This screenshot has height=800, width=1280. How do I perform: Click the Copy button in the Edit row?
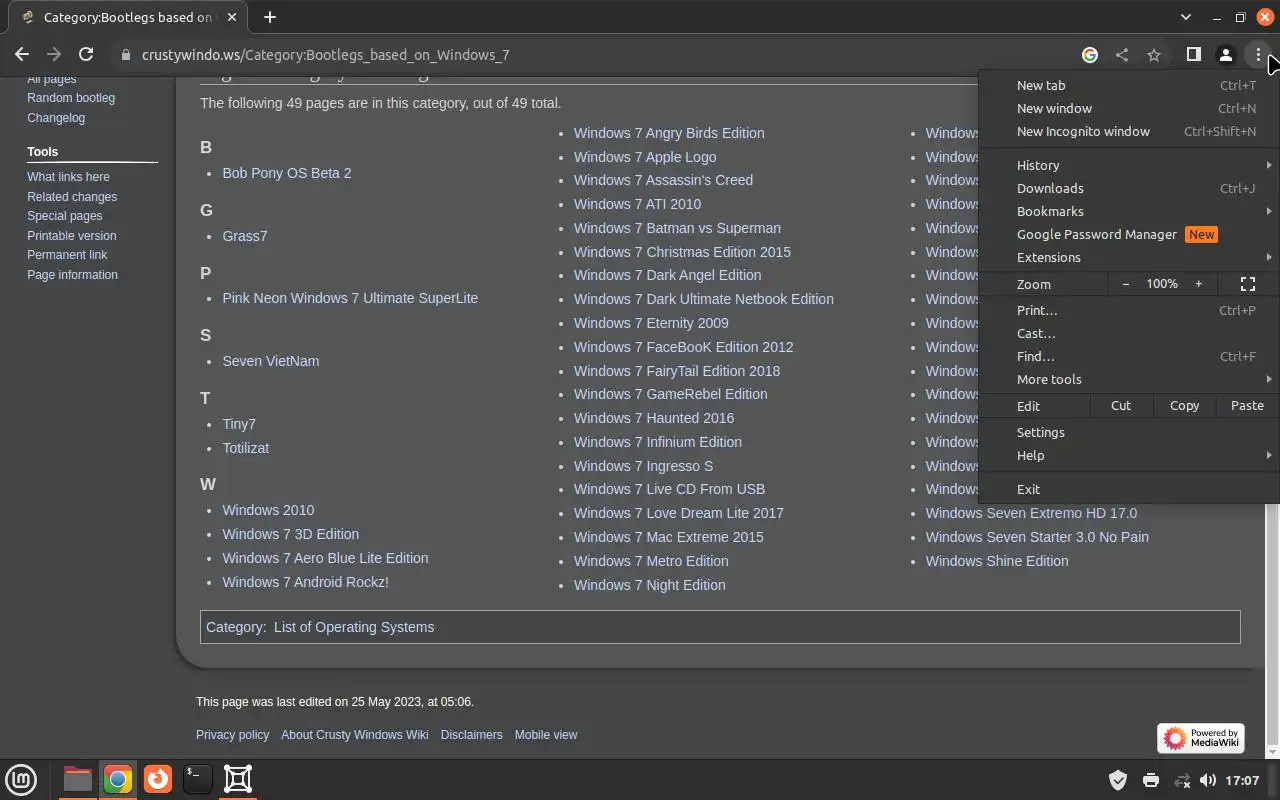pos(1185,406)
